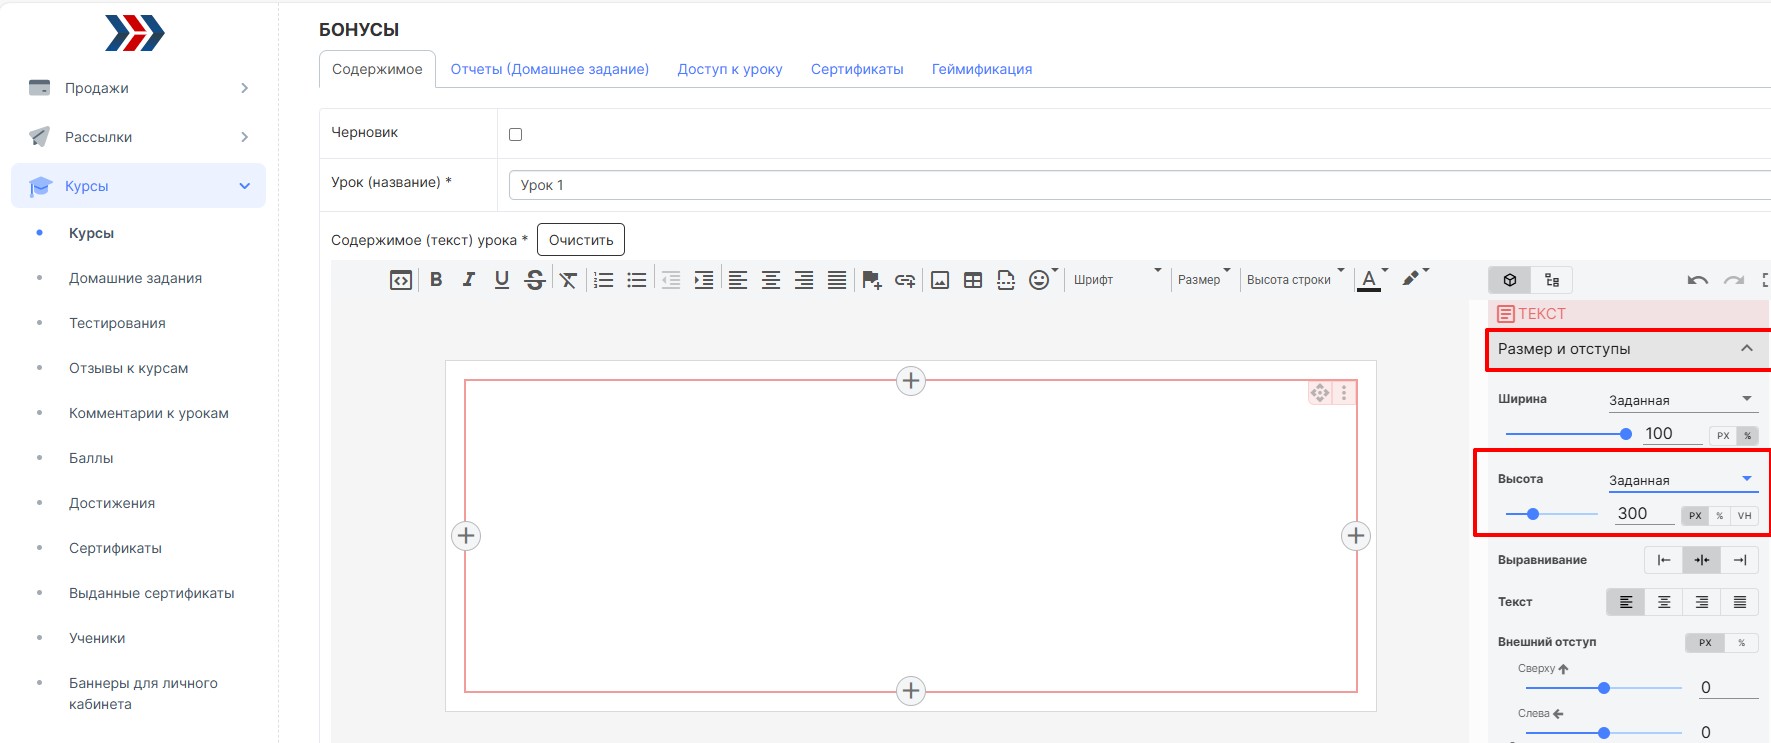Set panel Текст alignment to left
This screenshot has width=1771, height=743.
click(1626, 602)
